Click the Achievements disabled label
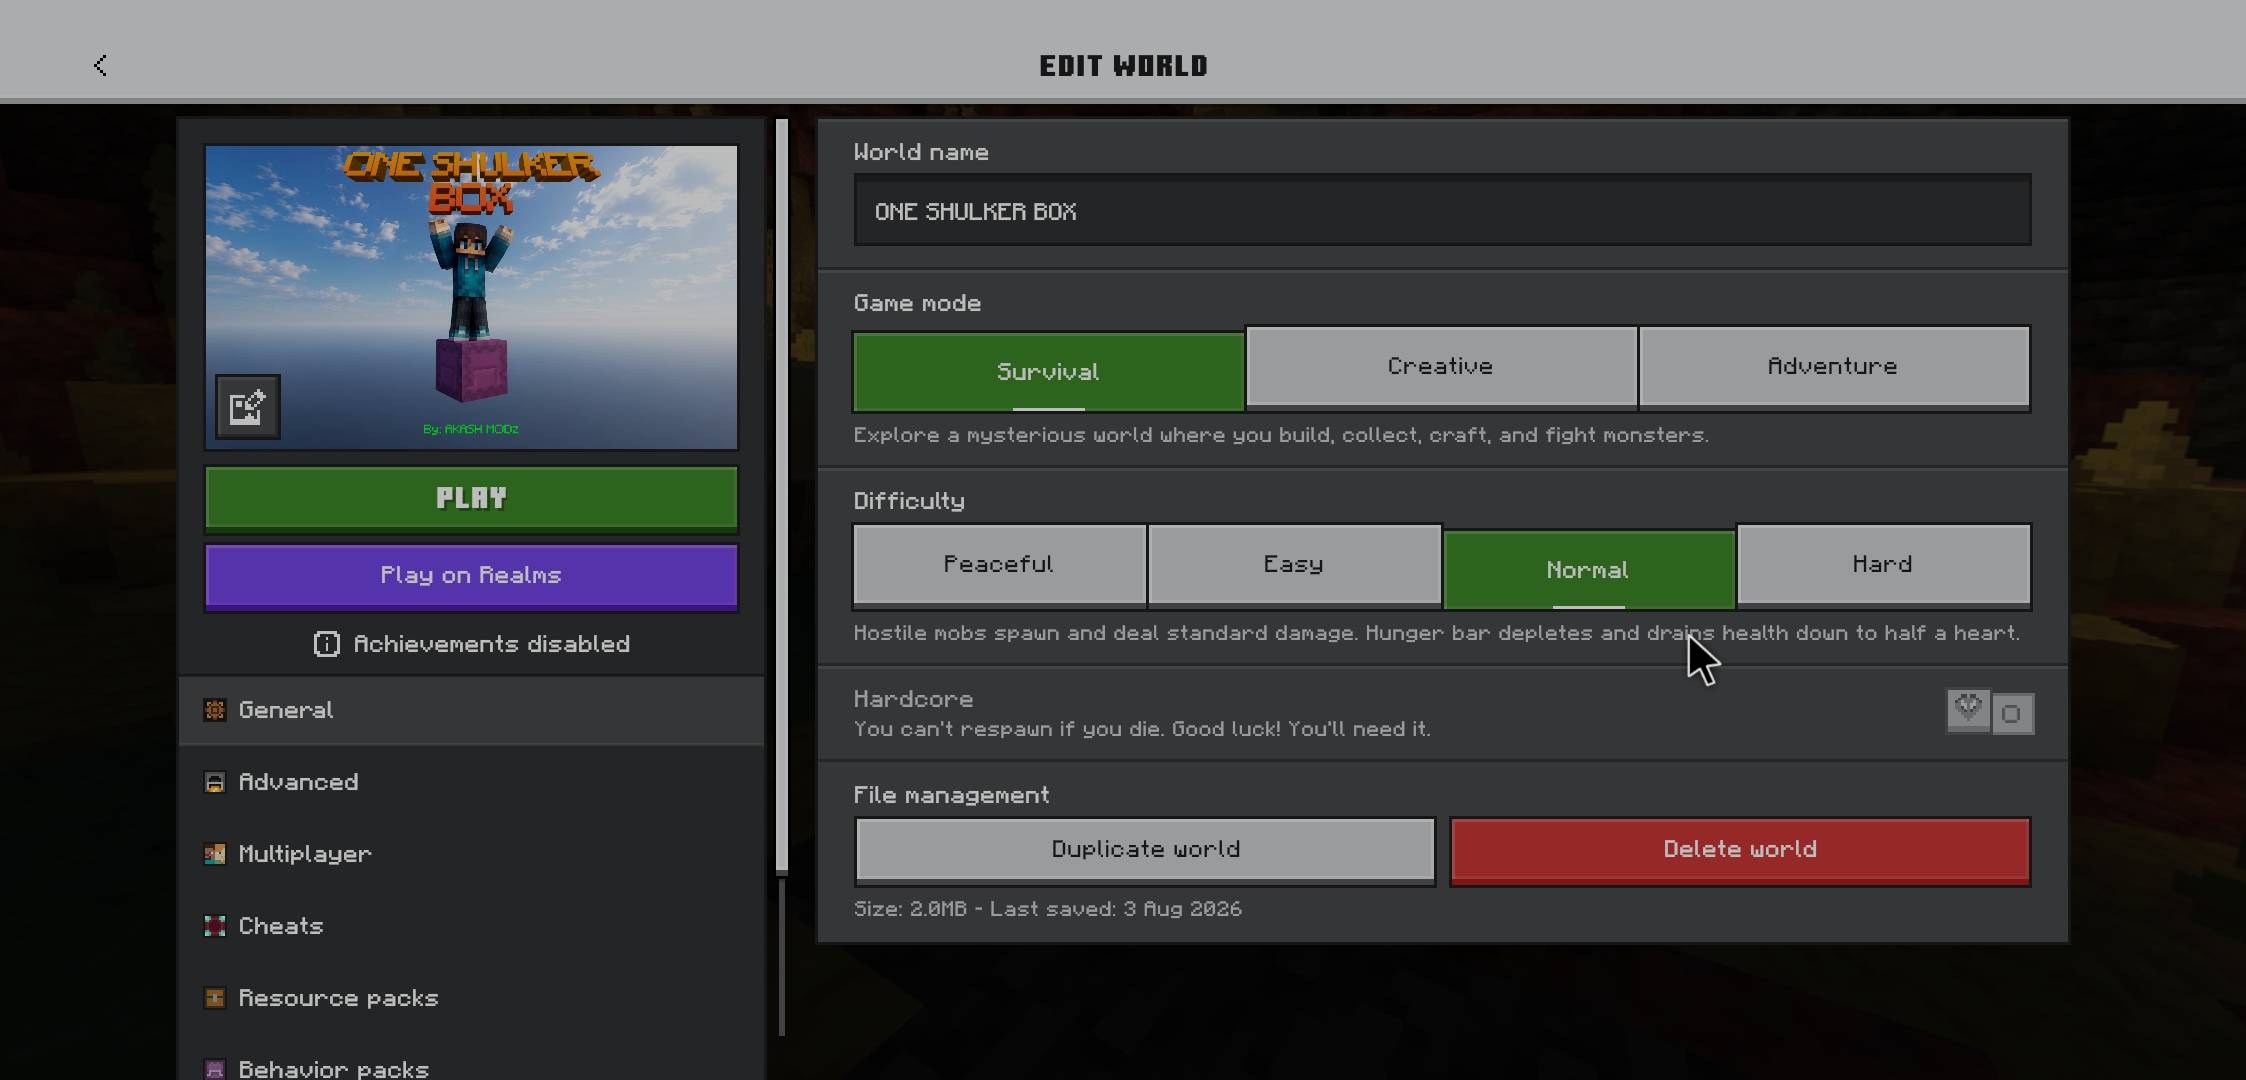This screenshot has width=2246, height=1080. (x=492, y=644)
